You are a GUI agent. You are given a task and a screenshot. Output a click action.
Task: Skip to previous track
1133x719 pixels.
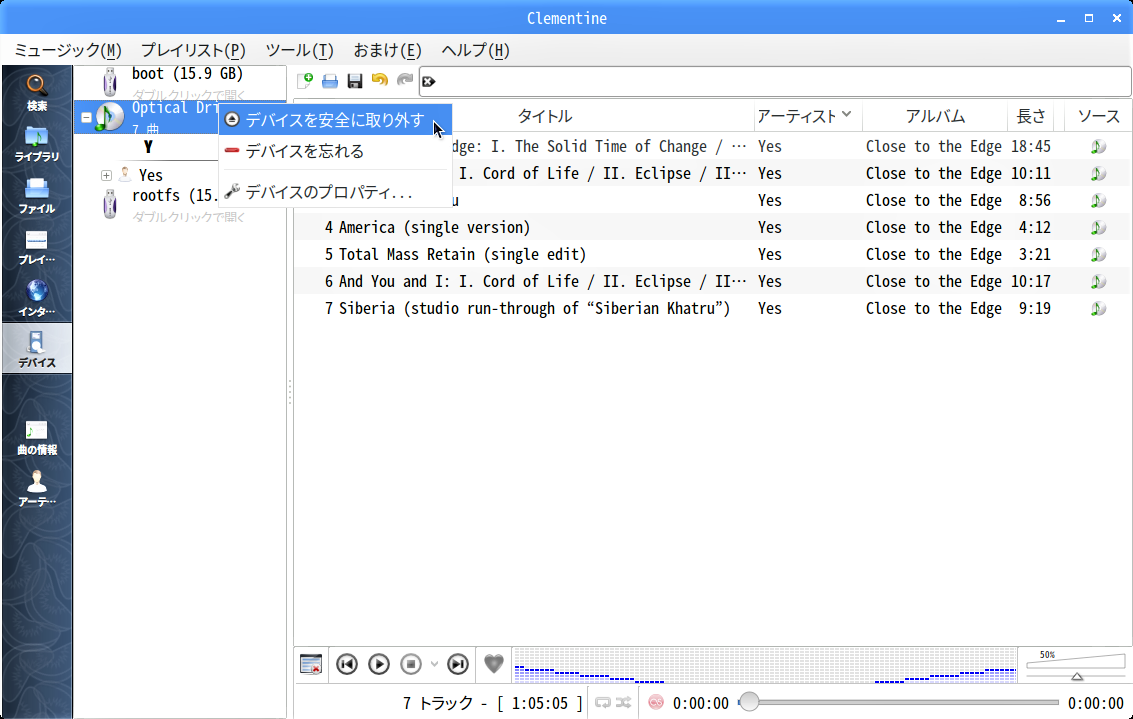347,664
